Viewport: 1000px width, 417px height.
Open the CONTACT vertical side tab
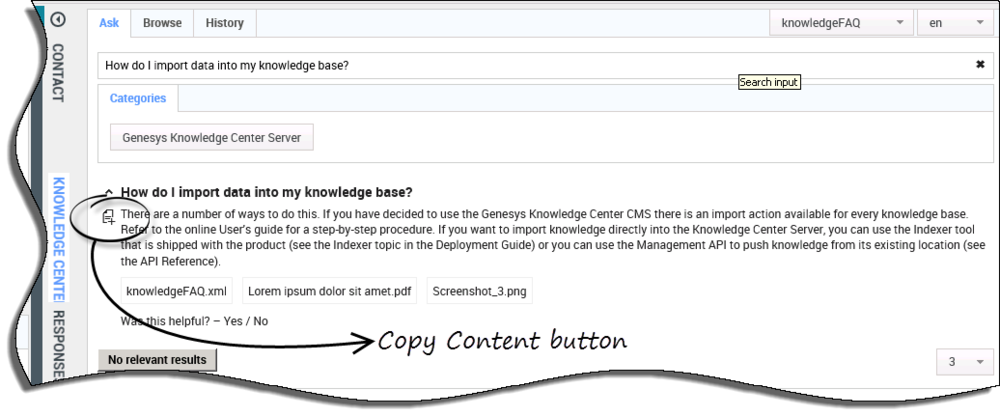[x=57, y=73]
